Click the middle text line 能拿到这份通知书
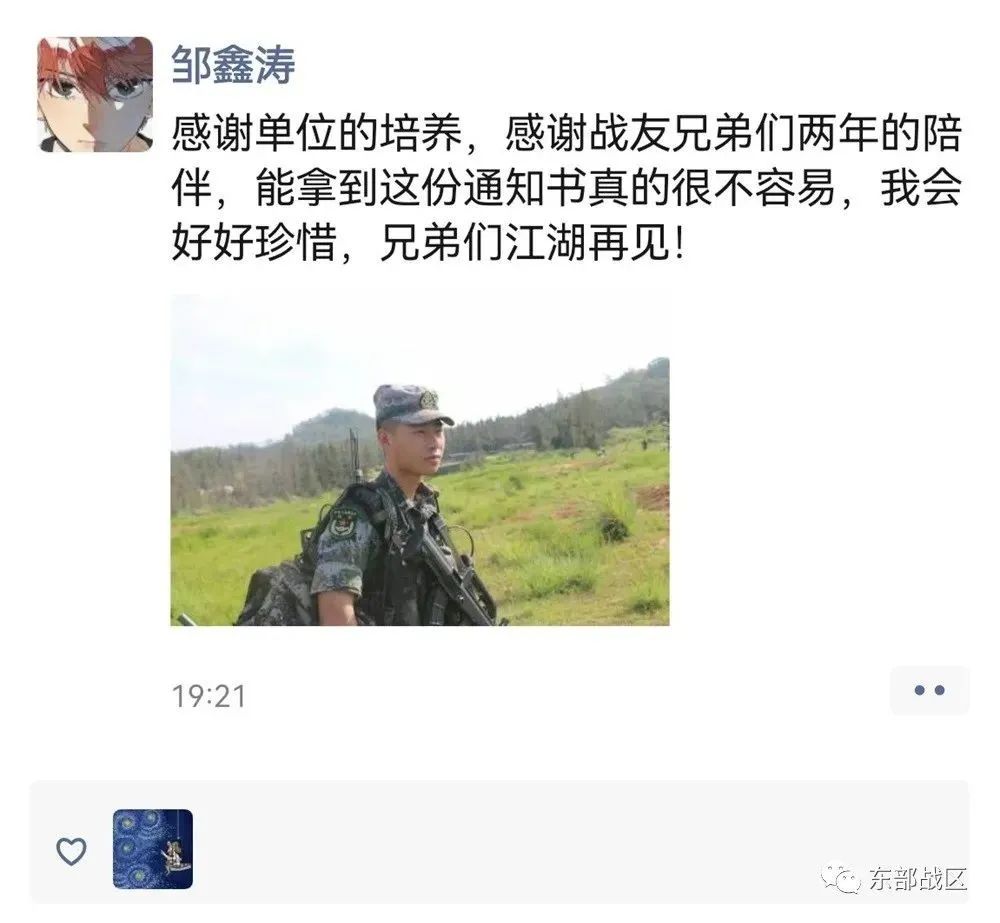This screenshot has width=1000, height=923. click(x=566, y=188)
